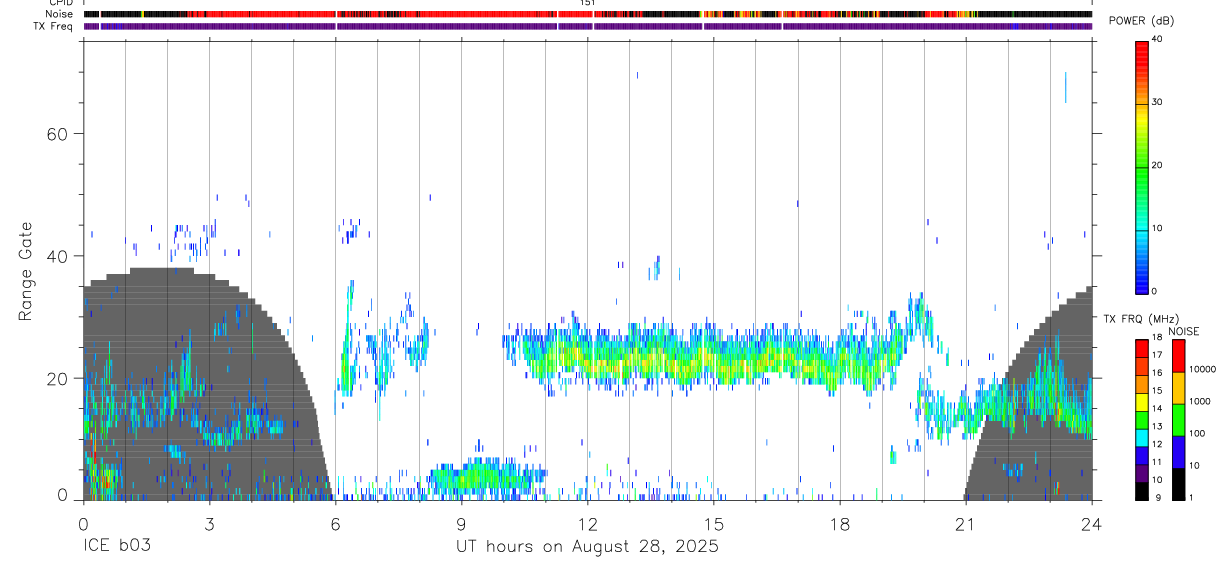Click the purple TX Freq strip bar
1228x567 pixels.
coord(587,26)
